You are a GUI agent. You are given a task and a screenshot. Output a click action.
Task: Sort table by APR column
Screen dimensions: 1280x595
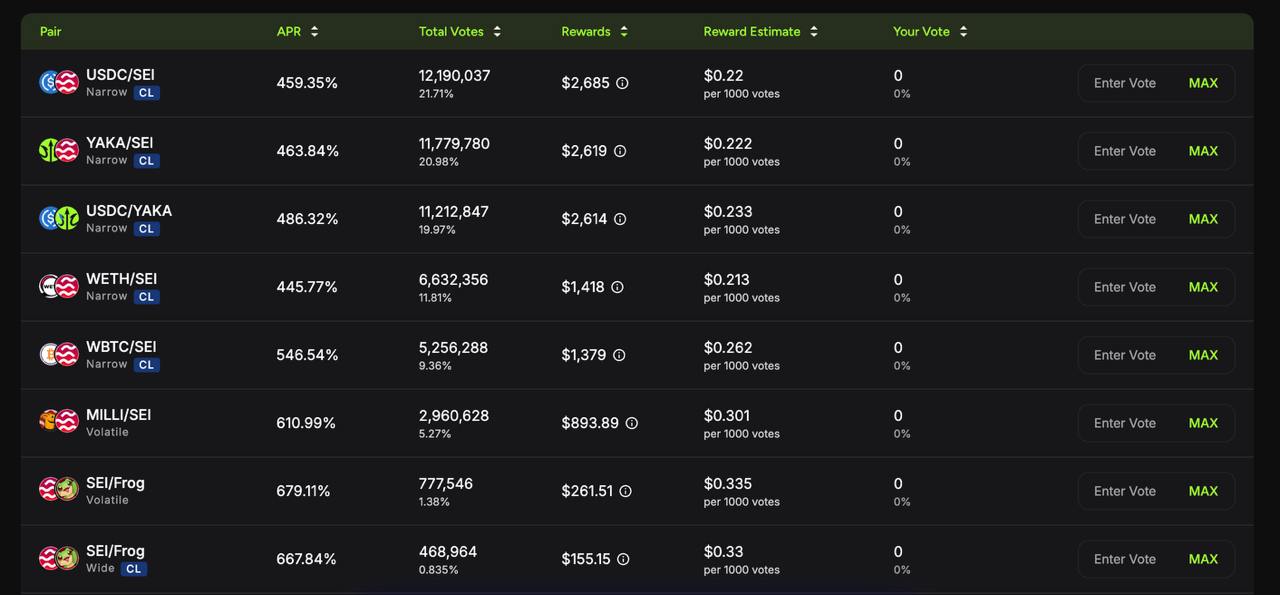pyautogui.click(x=298, y=31)
